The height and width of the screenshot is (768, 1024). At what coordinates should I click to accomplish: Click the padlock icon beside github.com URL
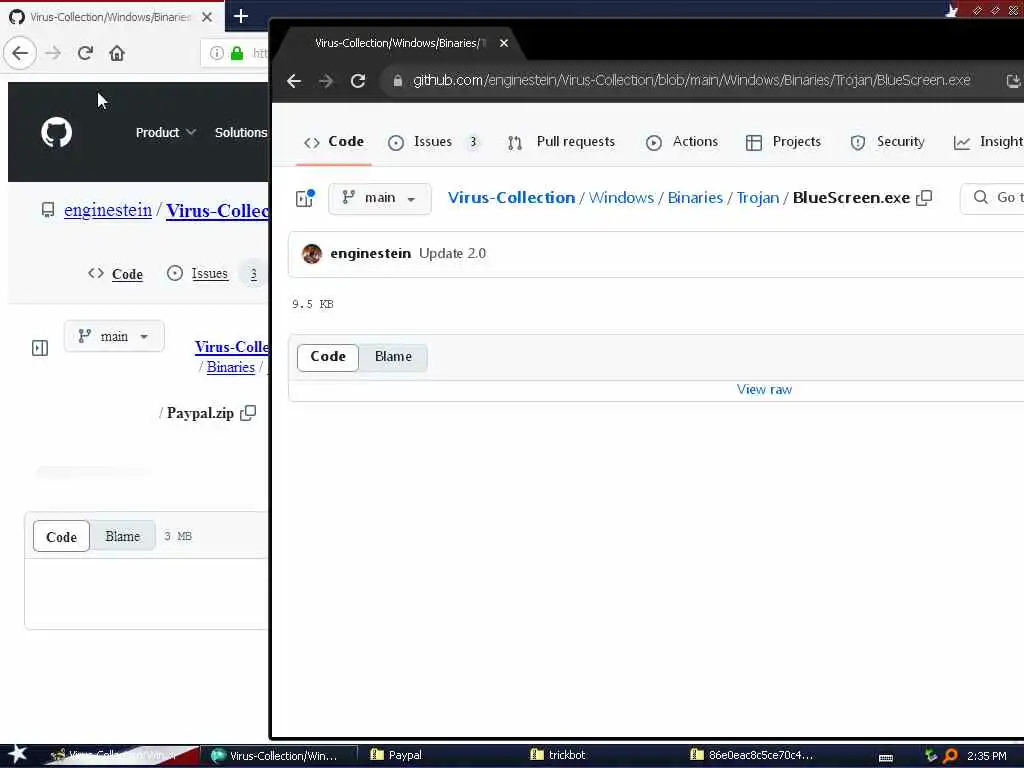pos(397,81)
